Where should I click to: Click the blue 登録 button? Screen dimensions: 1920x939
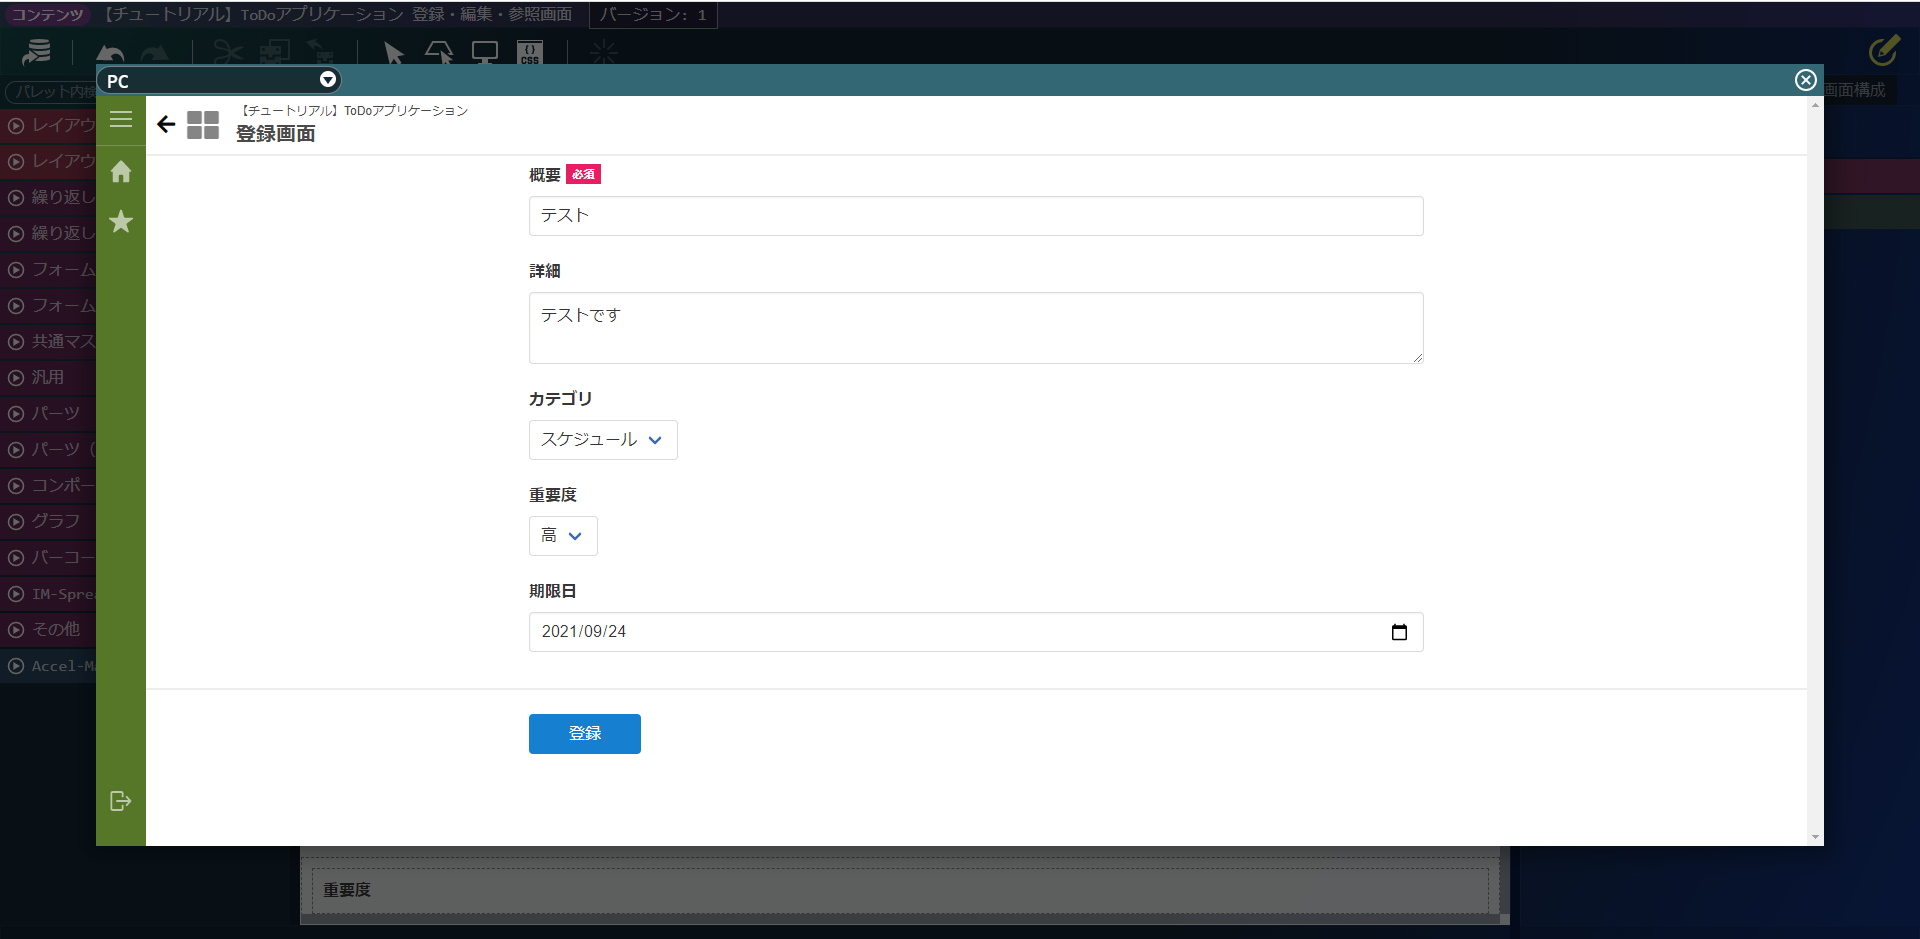585,734
